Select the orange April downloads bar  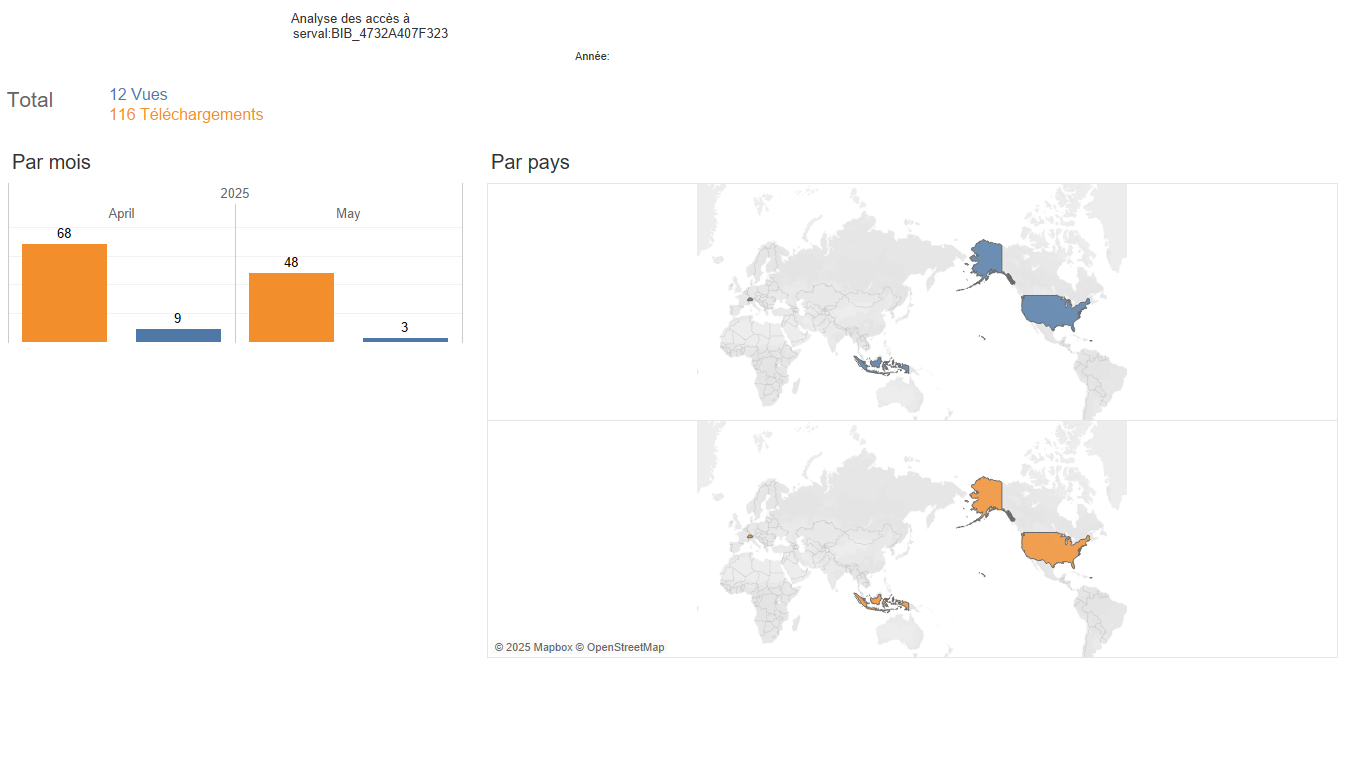coord(64,293)
